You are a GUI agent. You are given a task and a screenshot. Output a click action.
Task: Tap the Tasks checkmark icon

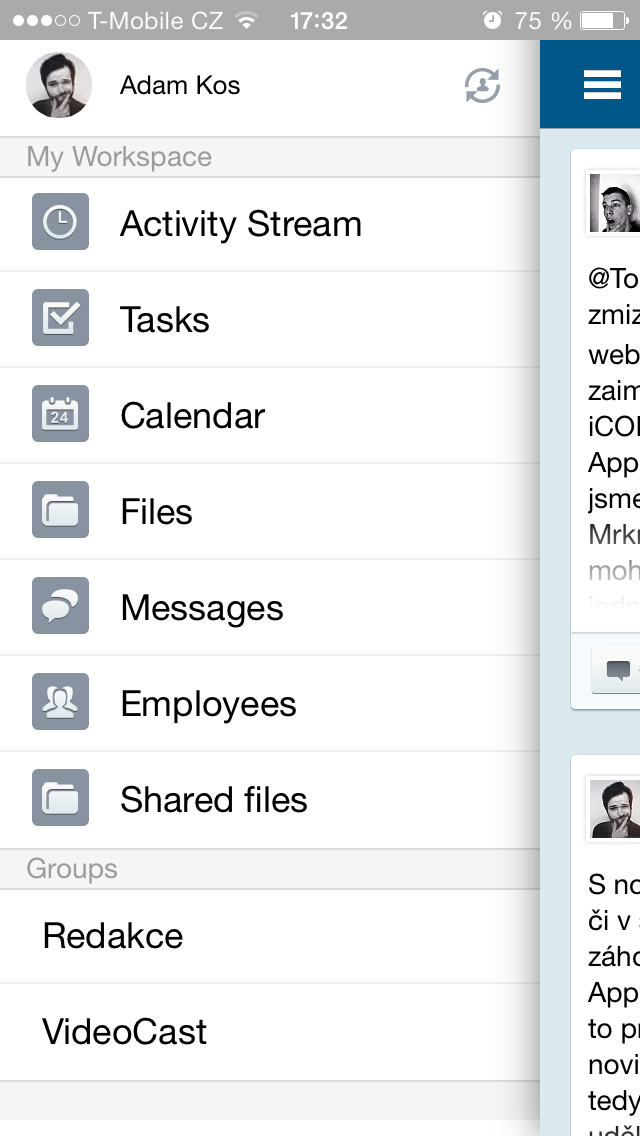60,318
